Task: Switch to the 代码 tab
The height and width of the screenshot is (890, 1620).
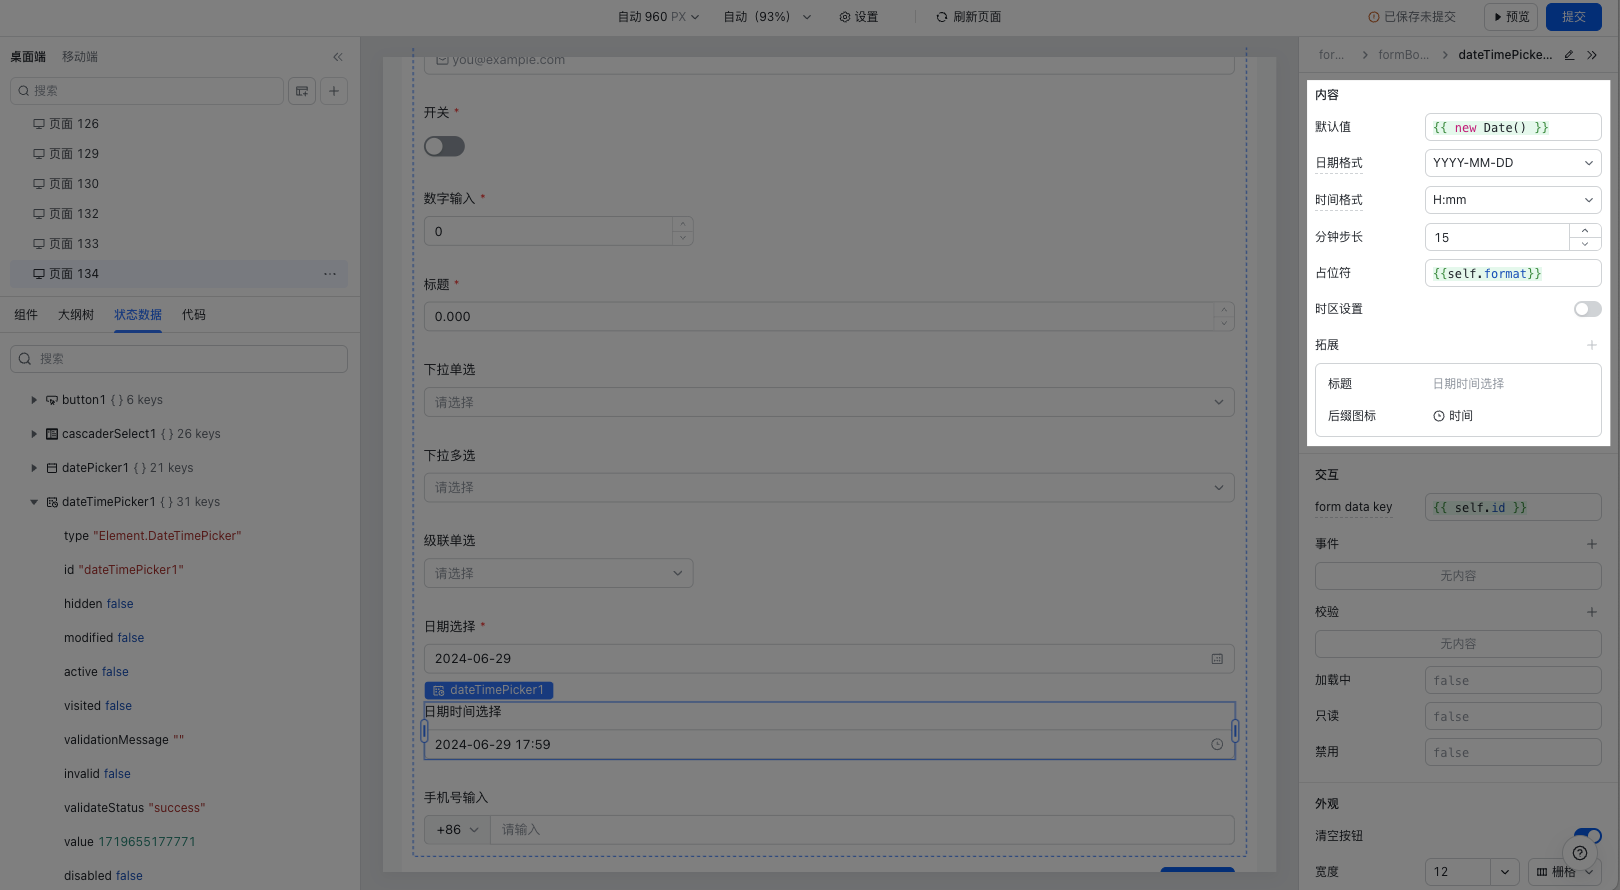Action: coord(194,315)
